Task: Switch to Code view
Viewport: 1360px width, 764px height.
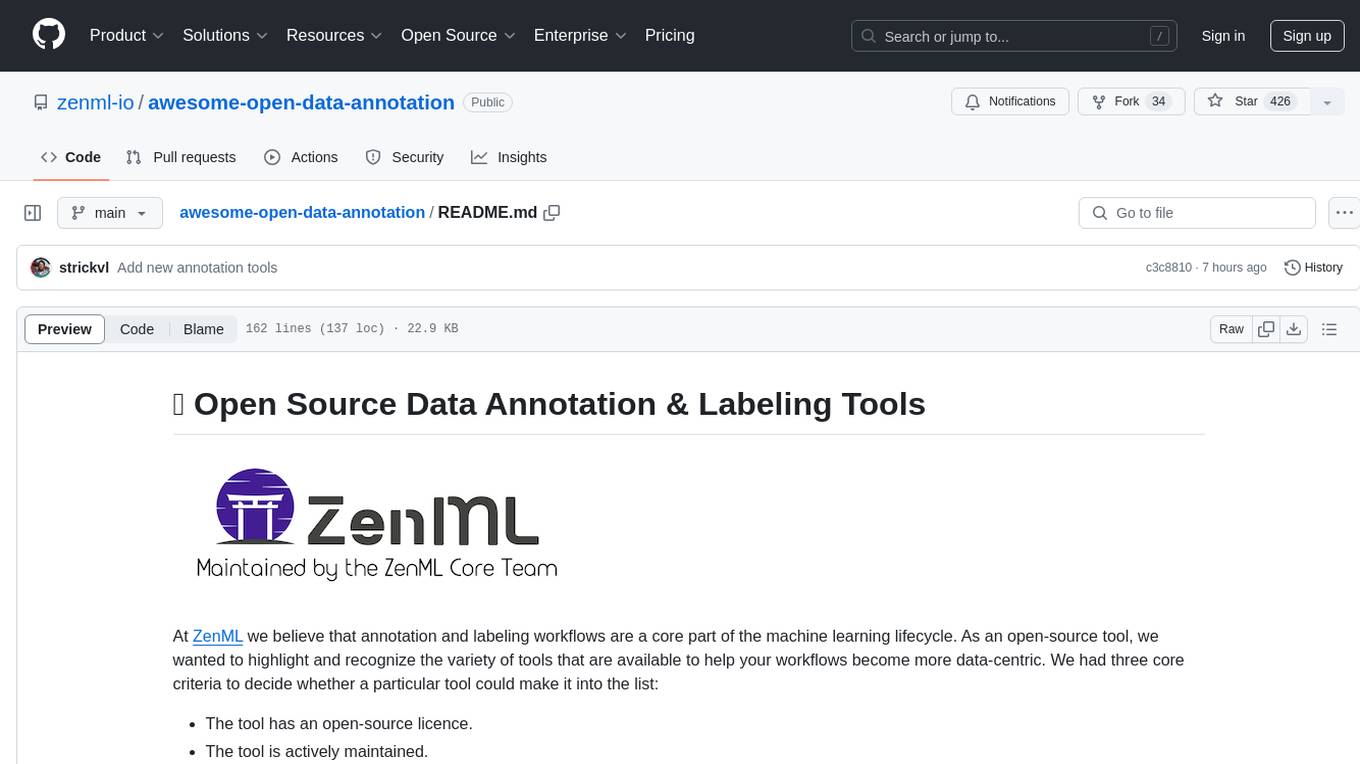Action: [x=137, y=329]
